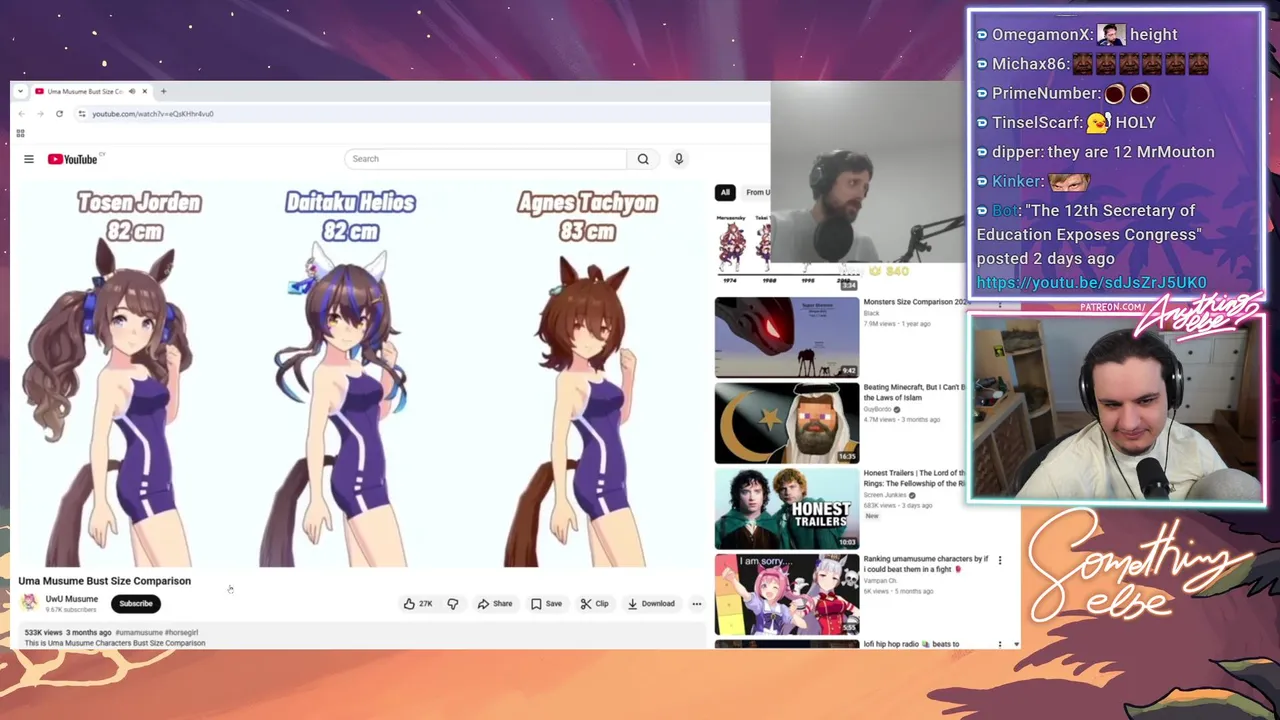
Task: Go to the YouTube home logo
Action: [x=73, y=159]
